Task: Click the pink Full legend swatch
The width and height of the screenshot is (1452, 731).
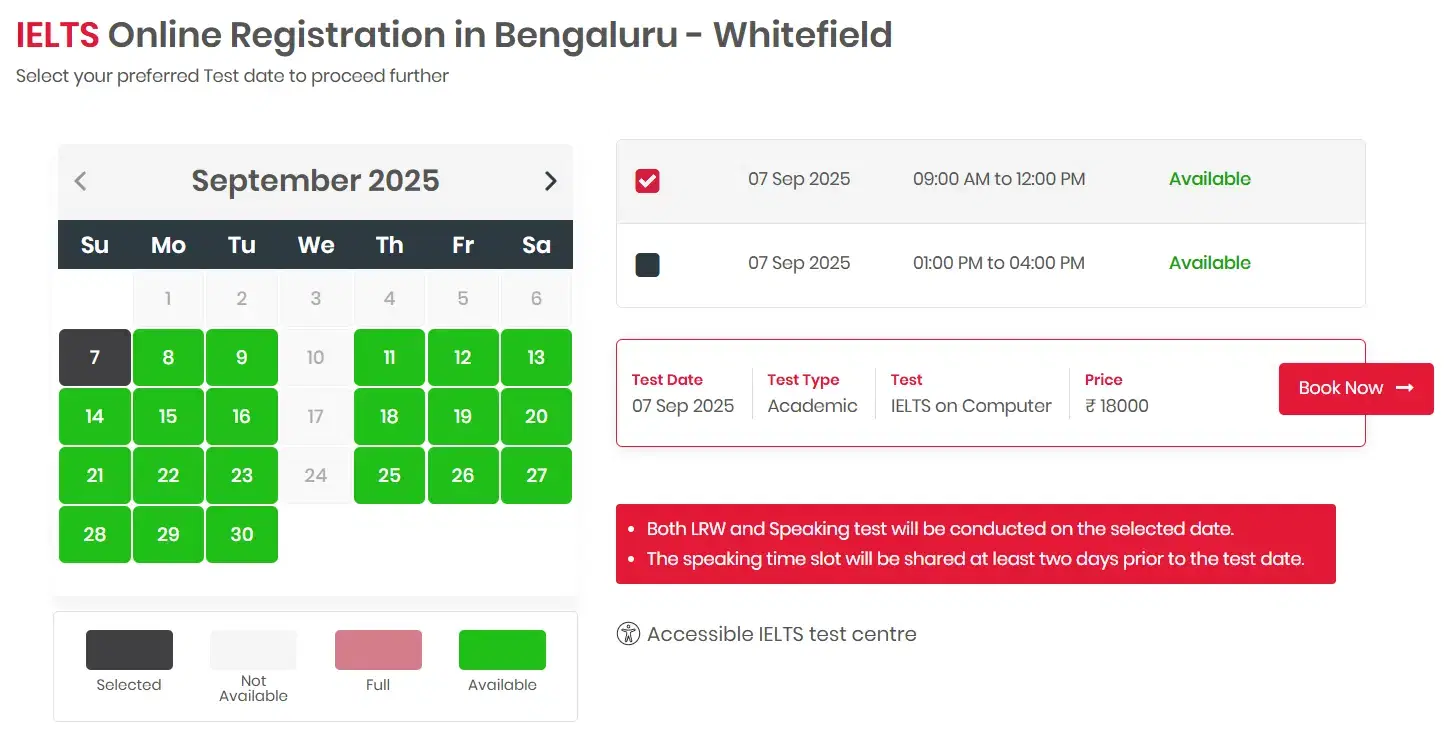Action: coord(378,648)
